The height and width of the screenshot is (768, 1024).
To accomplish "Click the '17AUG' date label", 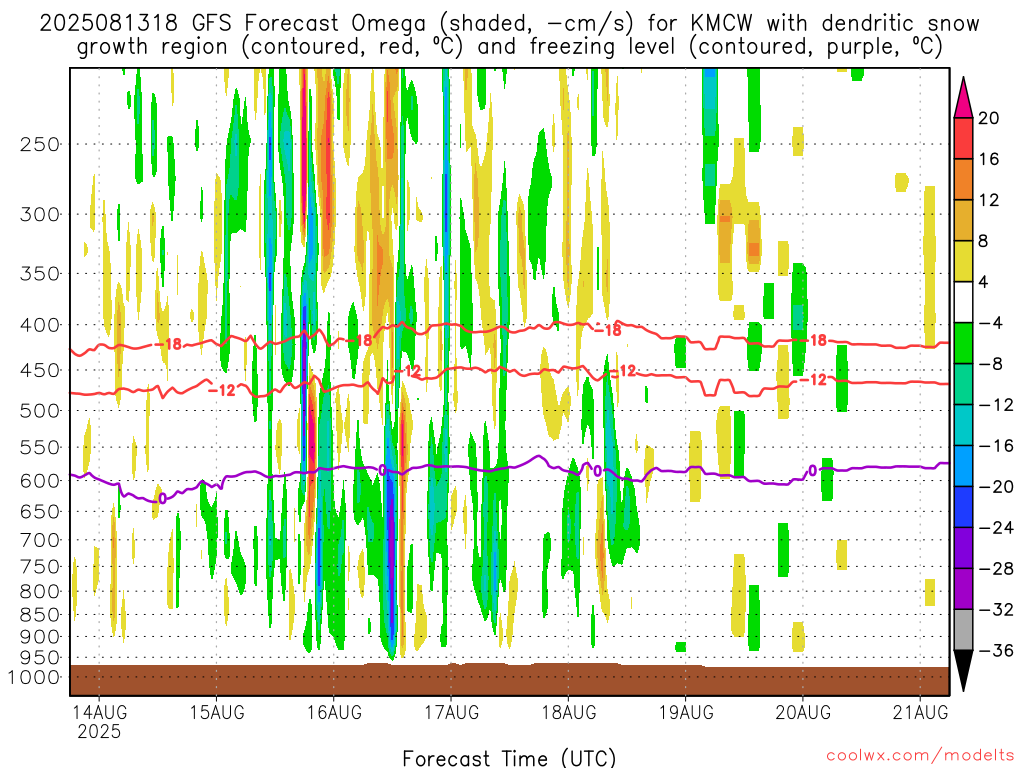I will coord(451,712).
